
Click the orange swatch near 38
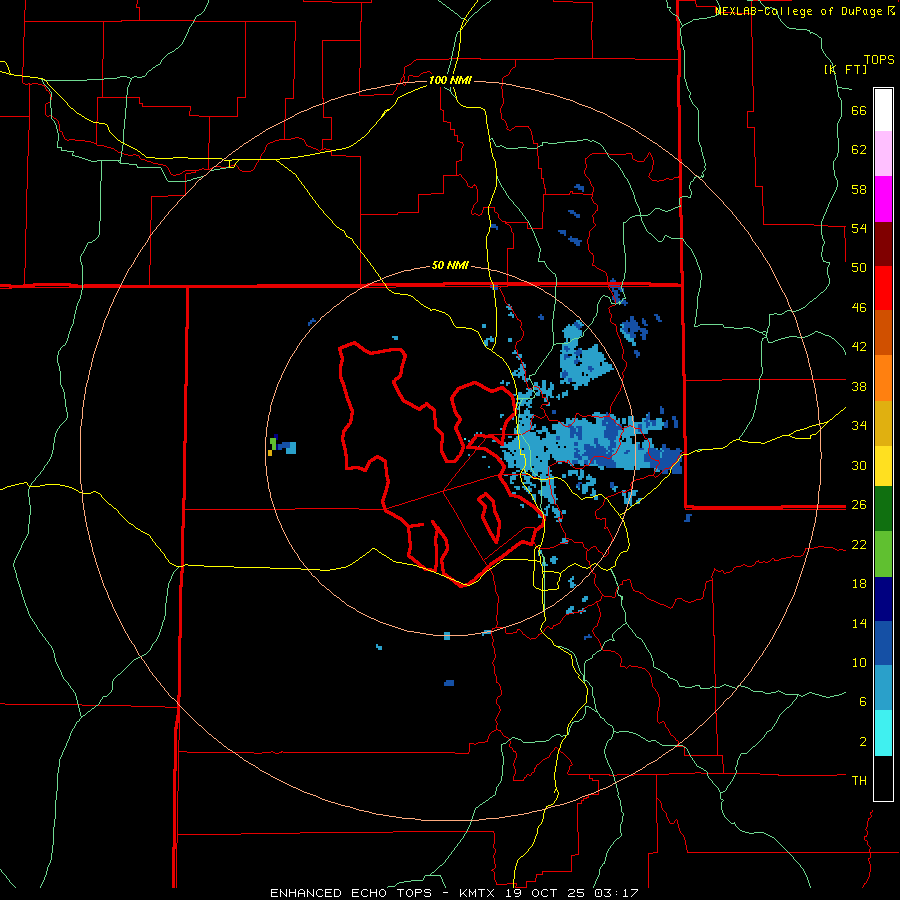(883, 378)
